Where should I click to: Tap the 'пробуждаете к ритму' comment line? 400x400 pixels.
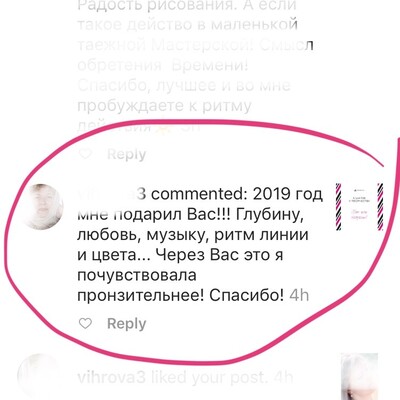coord(164,106)
